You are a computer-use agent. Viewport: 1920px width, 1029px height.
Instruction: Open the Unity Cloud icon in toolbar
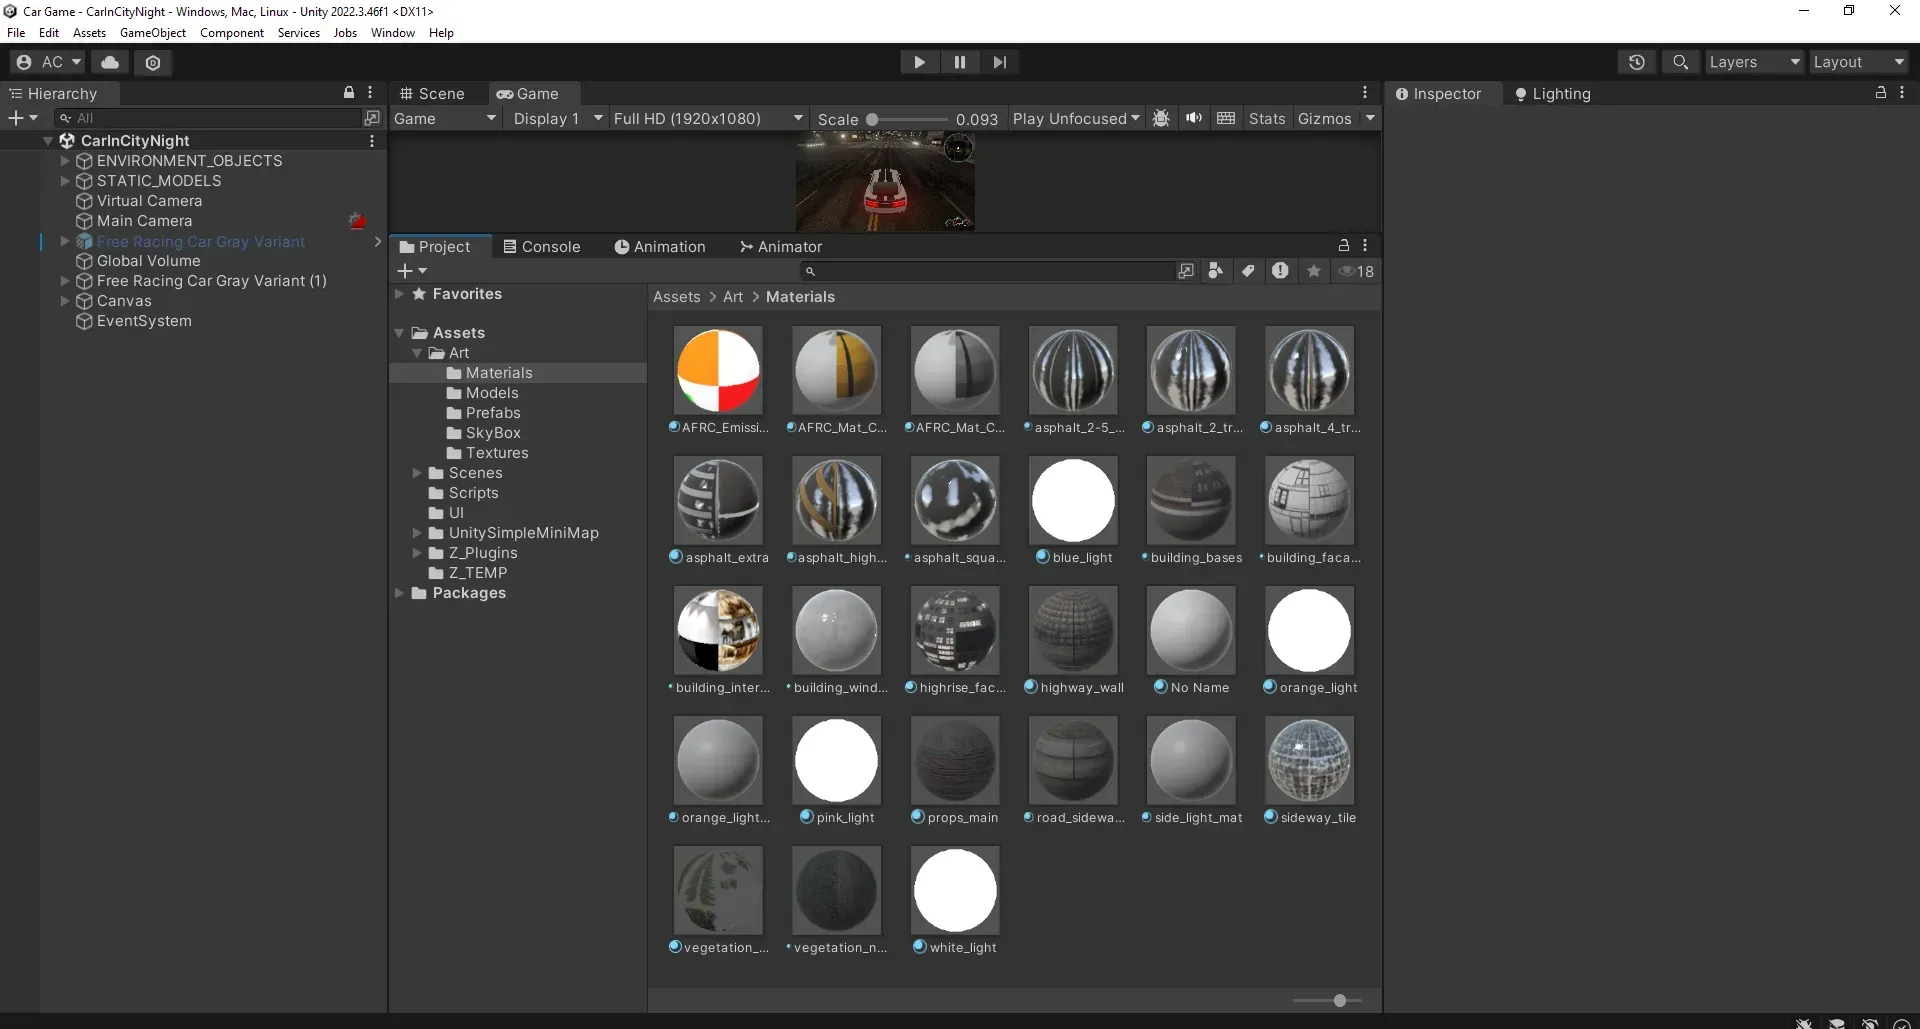pos(110,62)
